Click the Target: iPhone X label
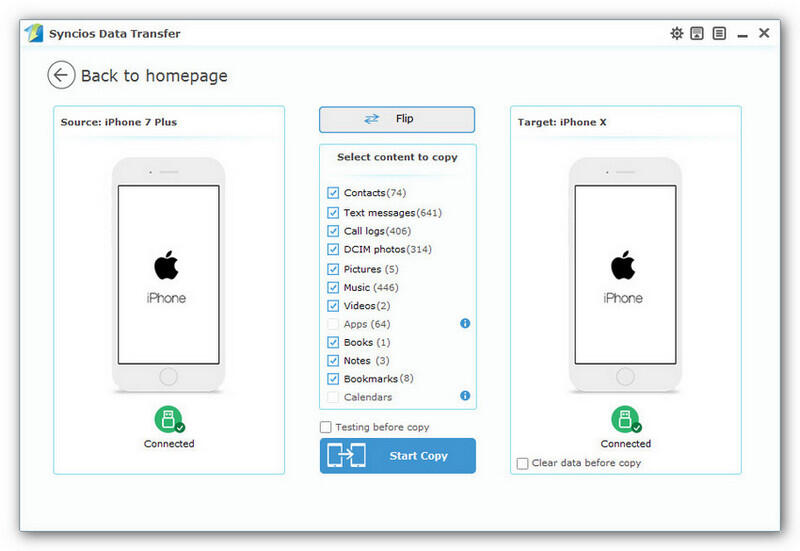The image size is (800, 551). (562, 122)
